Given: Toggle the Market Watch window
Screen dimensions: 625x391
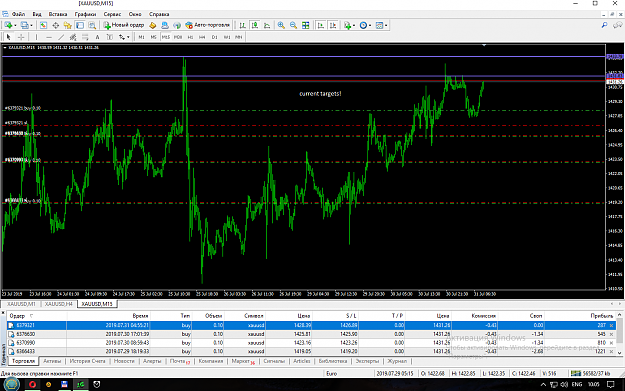Looking at the screenshot, I should click(x=43, y=25).
